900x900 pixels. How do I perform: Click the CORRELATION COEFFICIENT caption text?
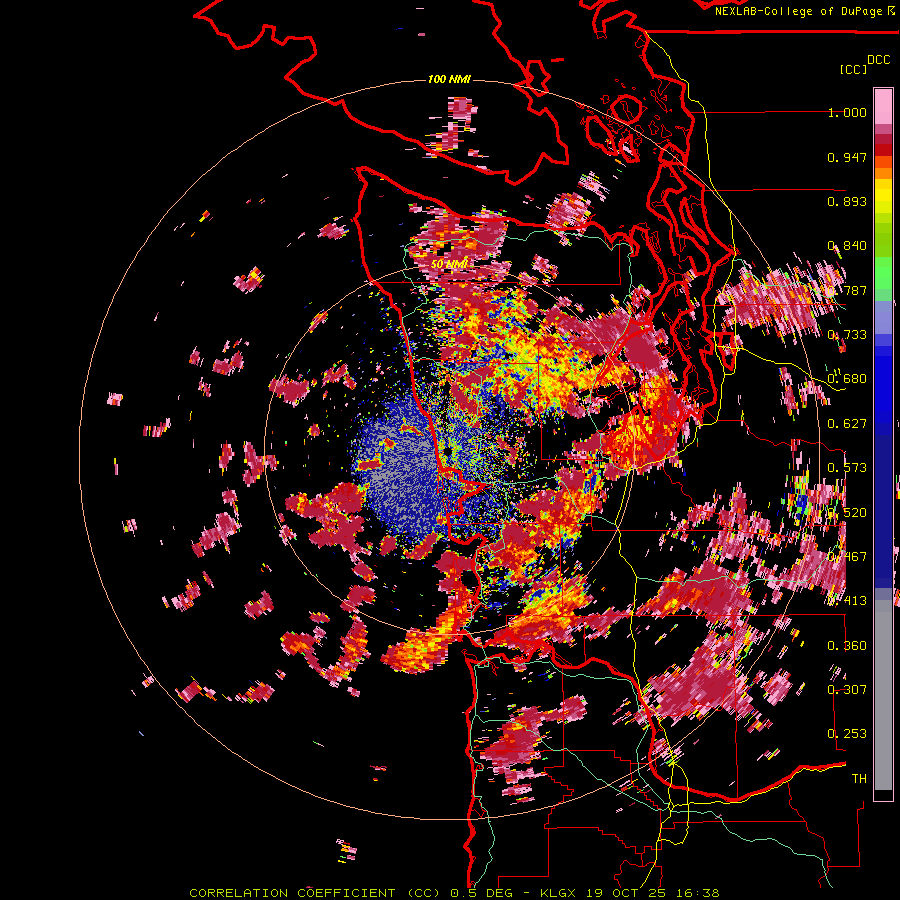tap(292, 893)
